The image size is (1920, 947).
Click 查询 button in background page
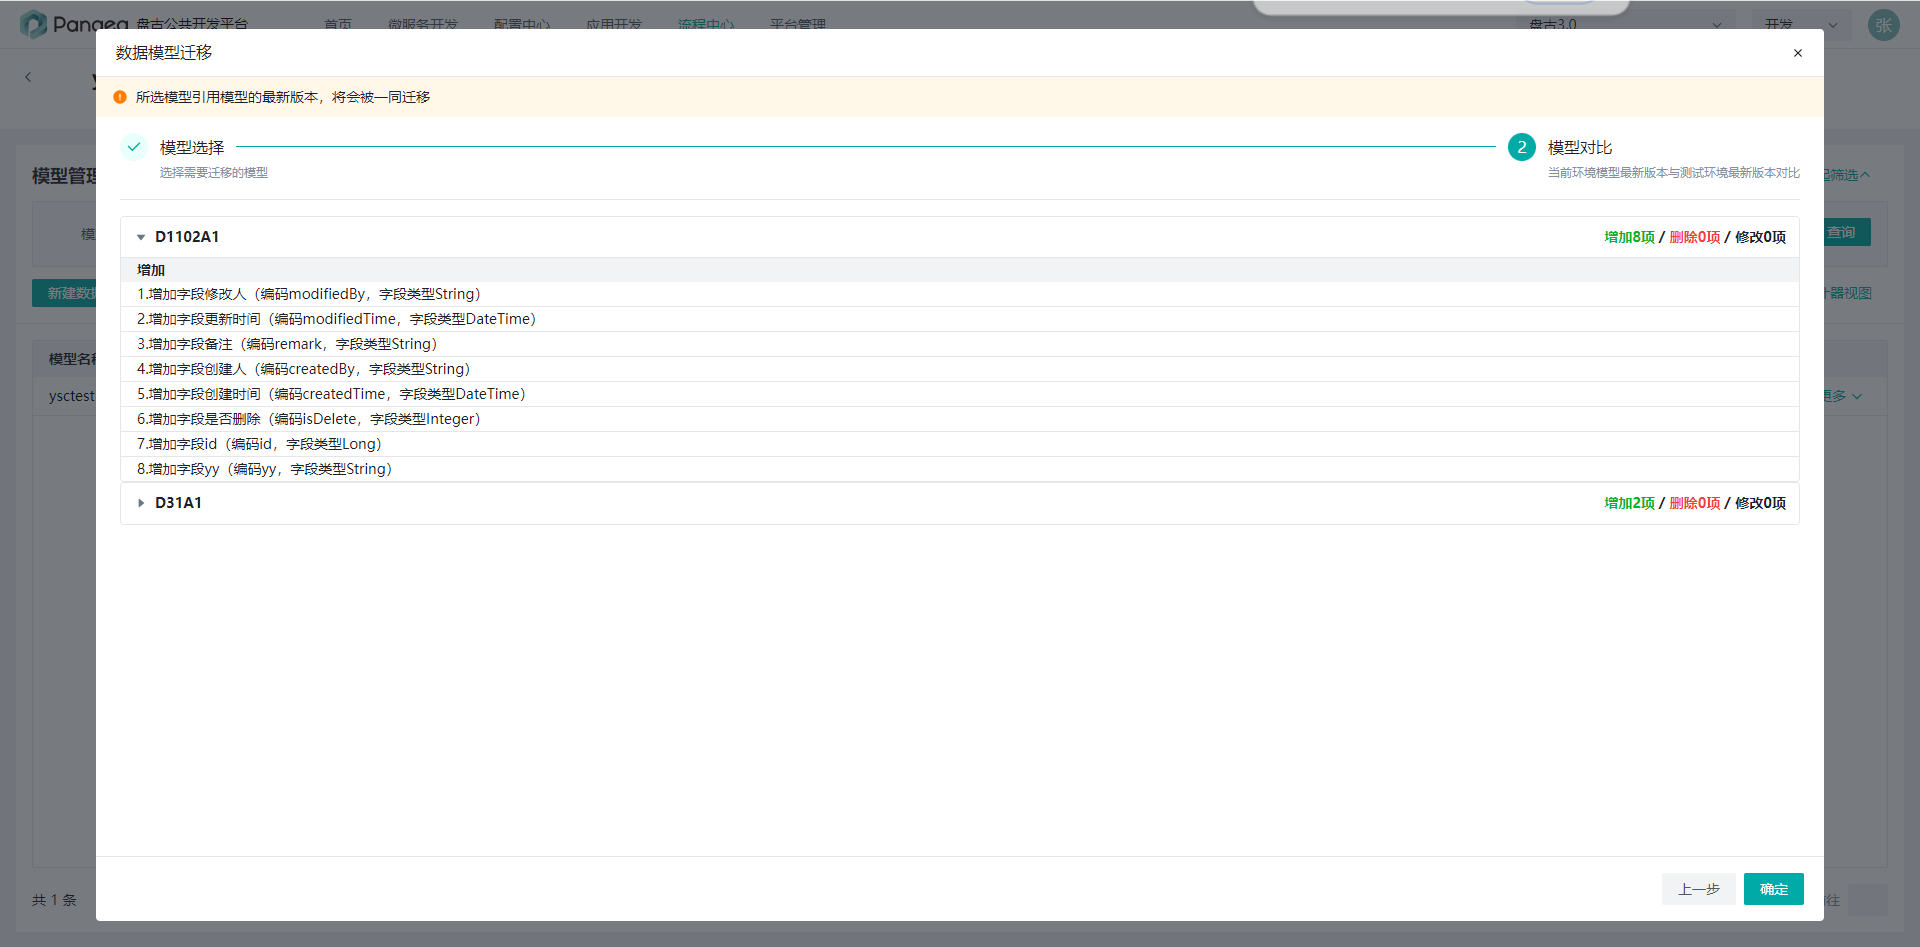(1845, 232)
